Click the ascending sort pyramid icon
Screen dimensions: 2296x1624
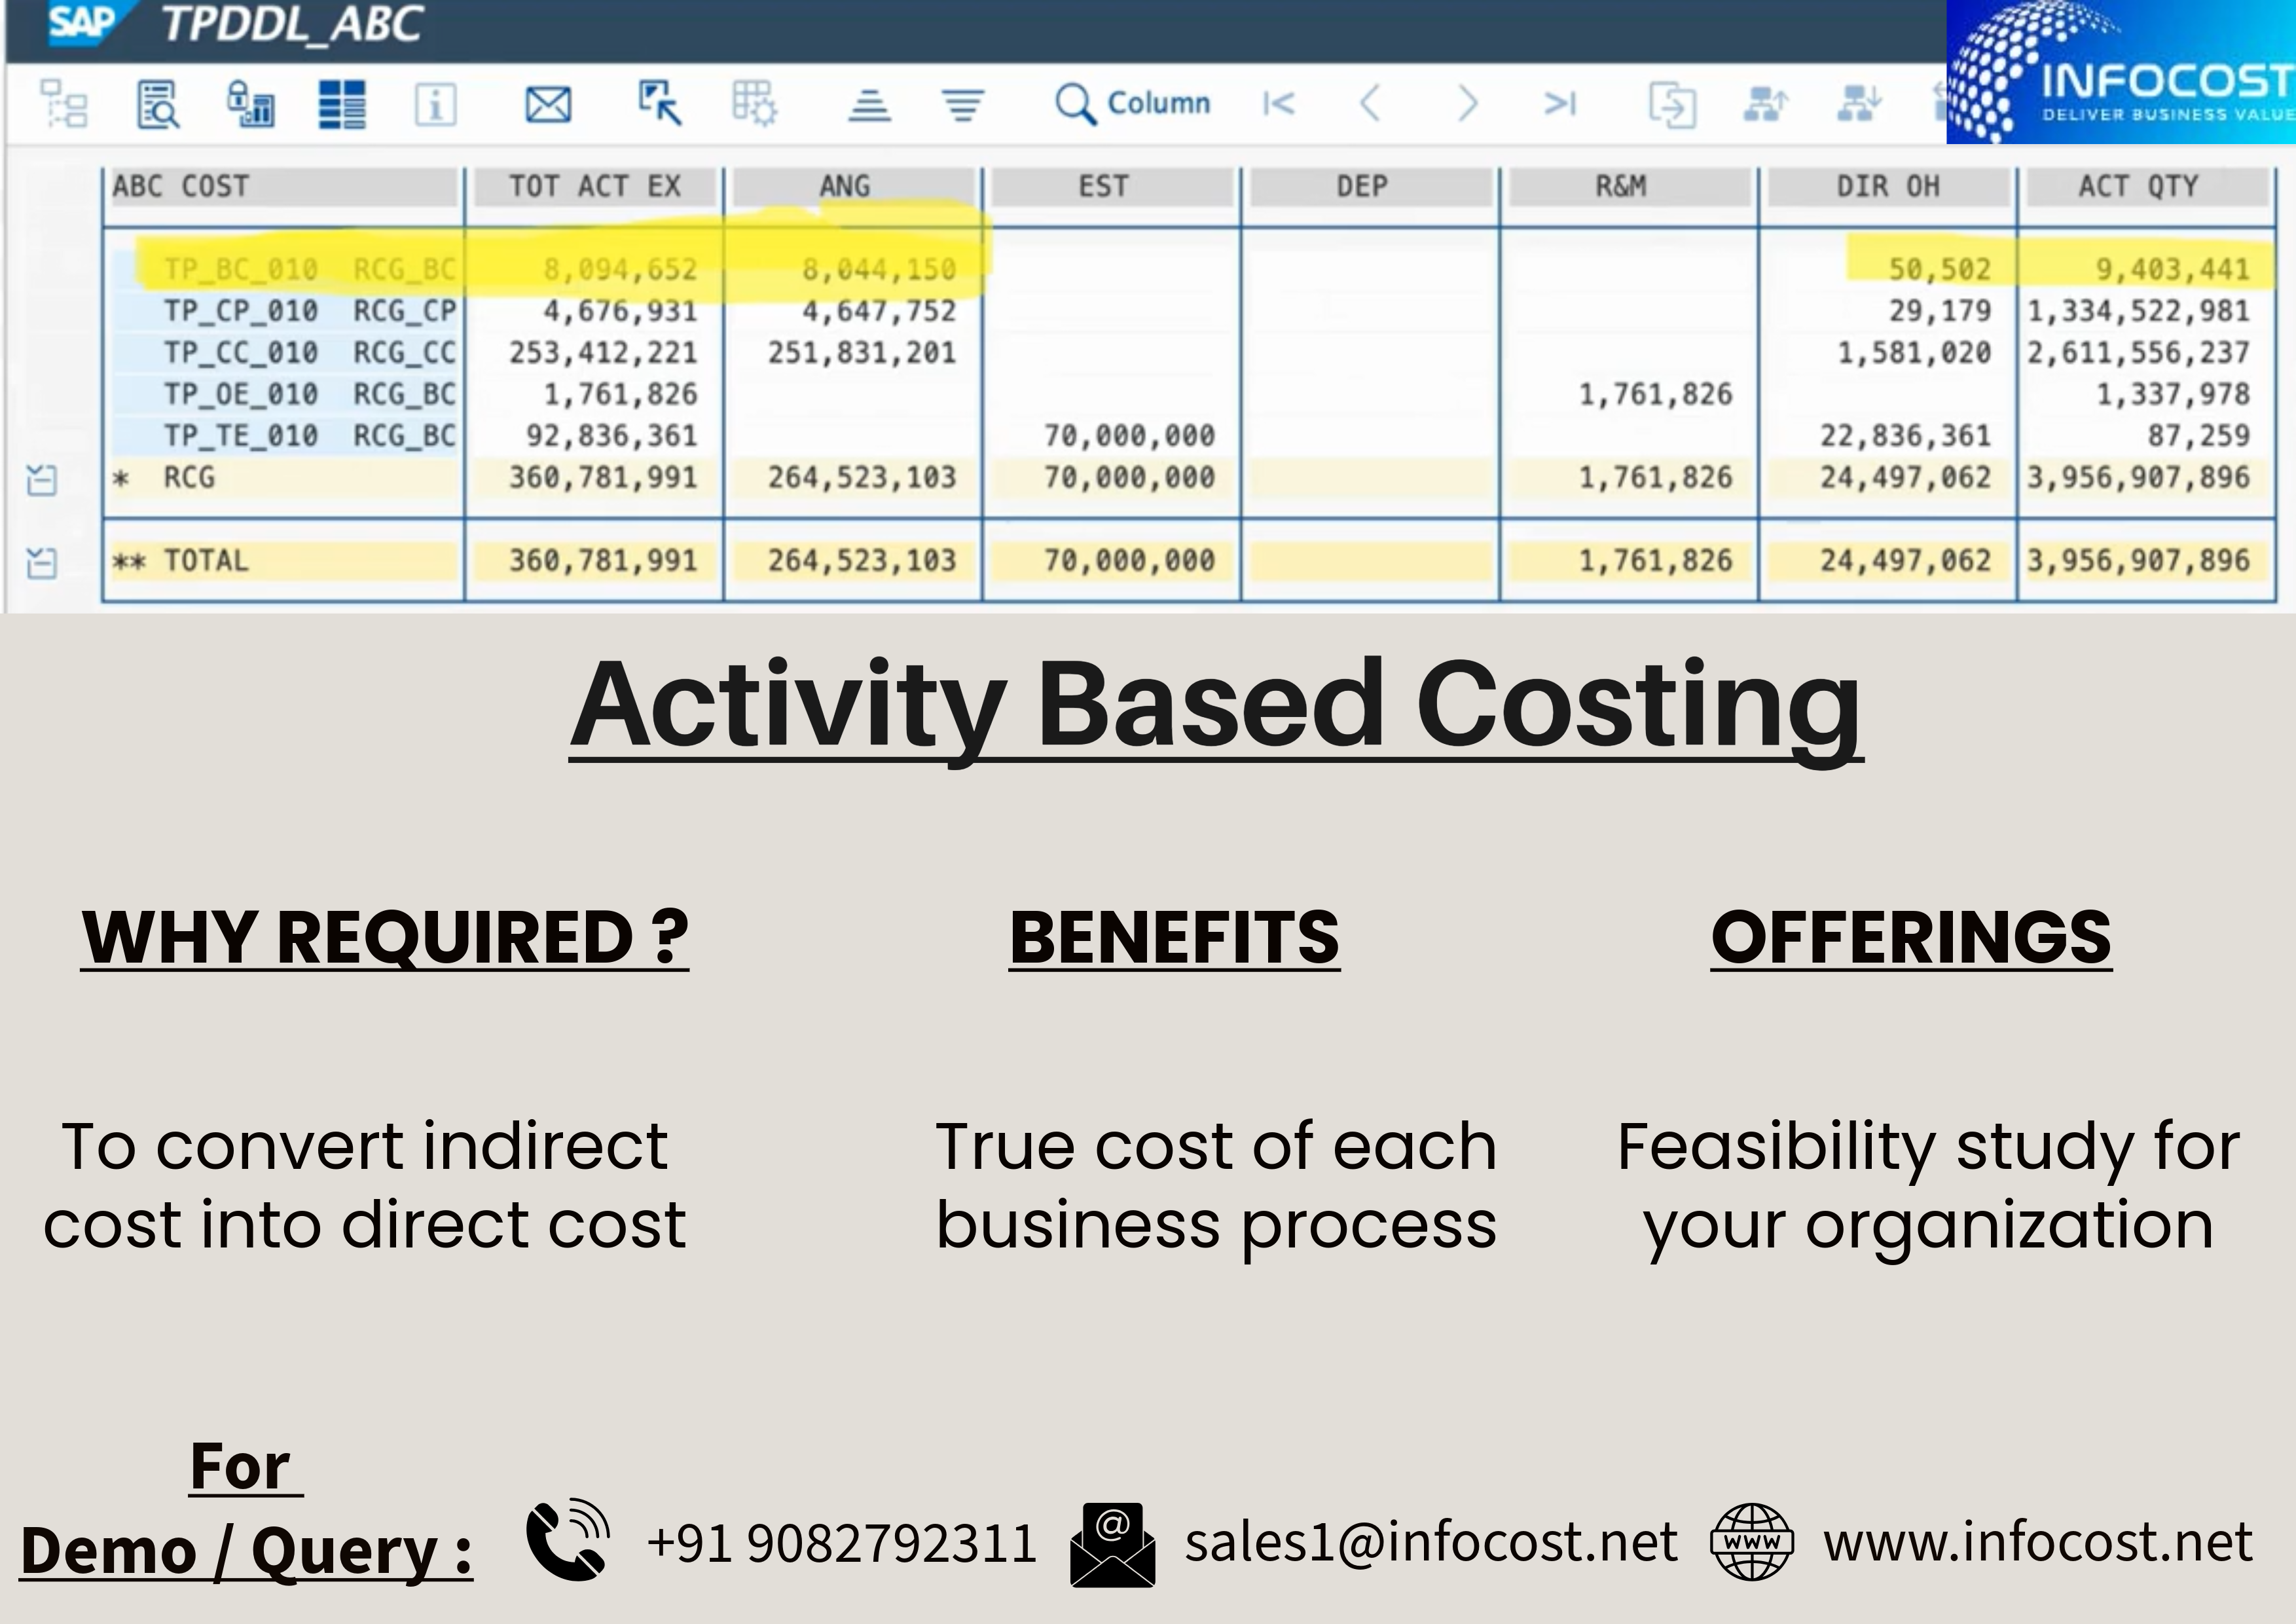869,104
